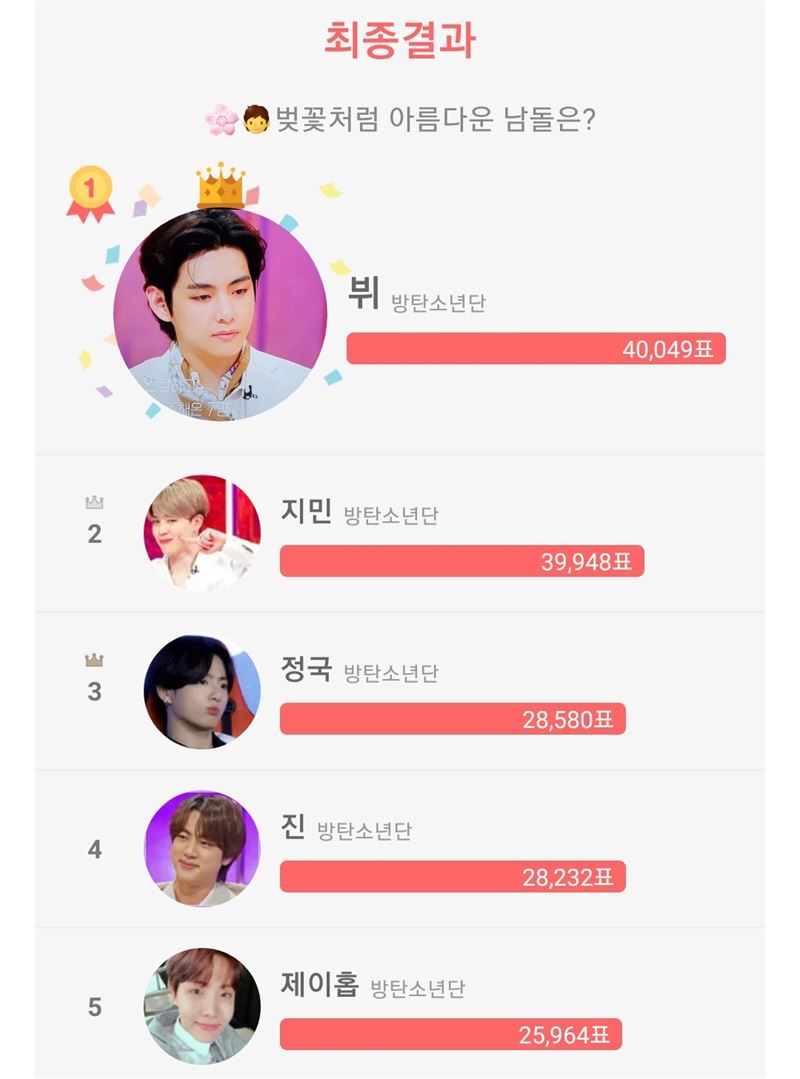Click the 25,964표 vote bar

click(x=451, y=1034)
